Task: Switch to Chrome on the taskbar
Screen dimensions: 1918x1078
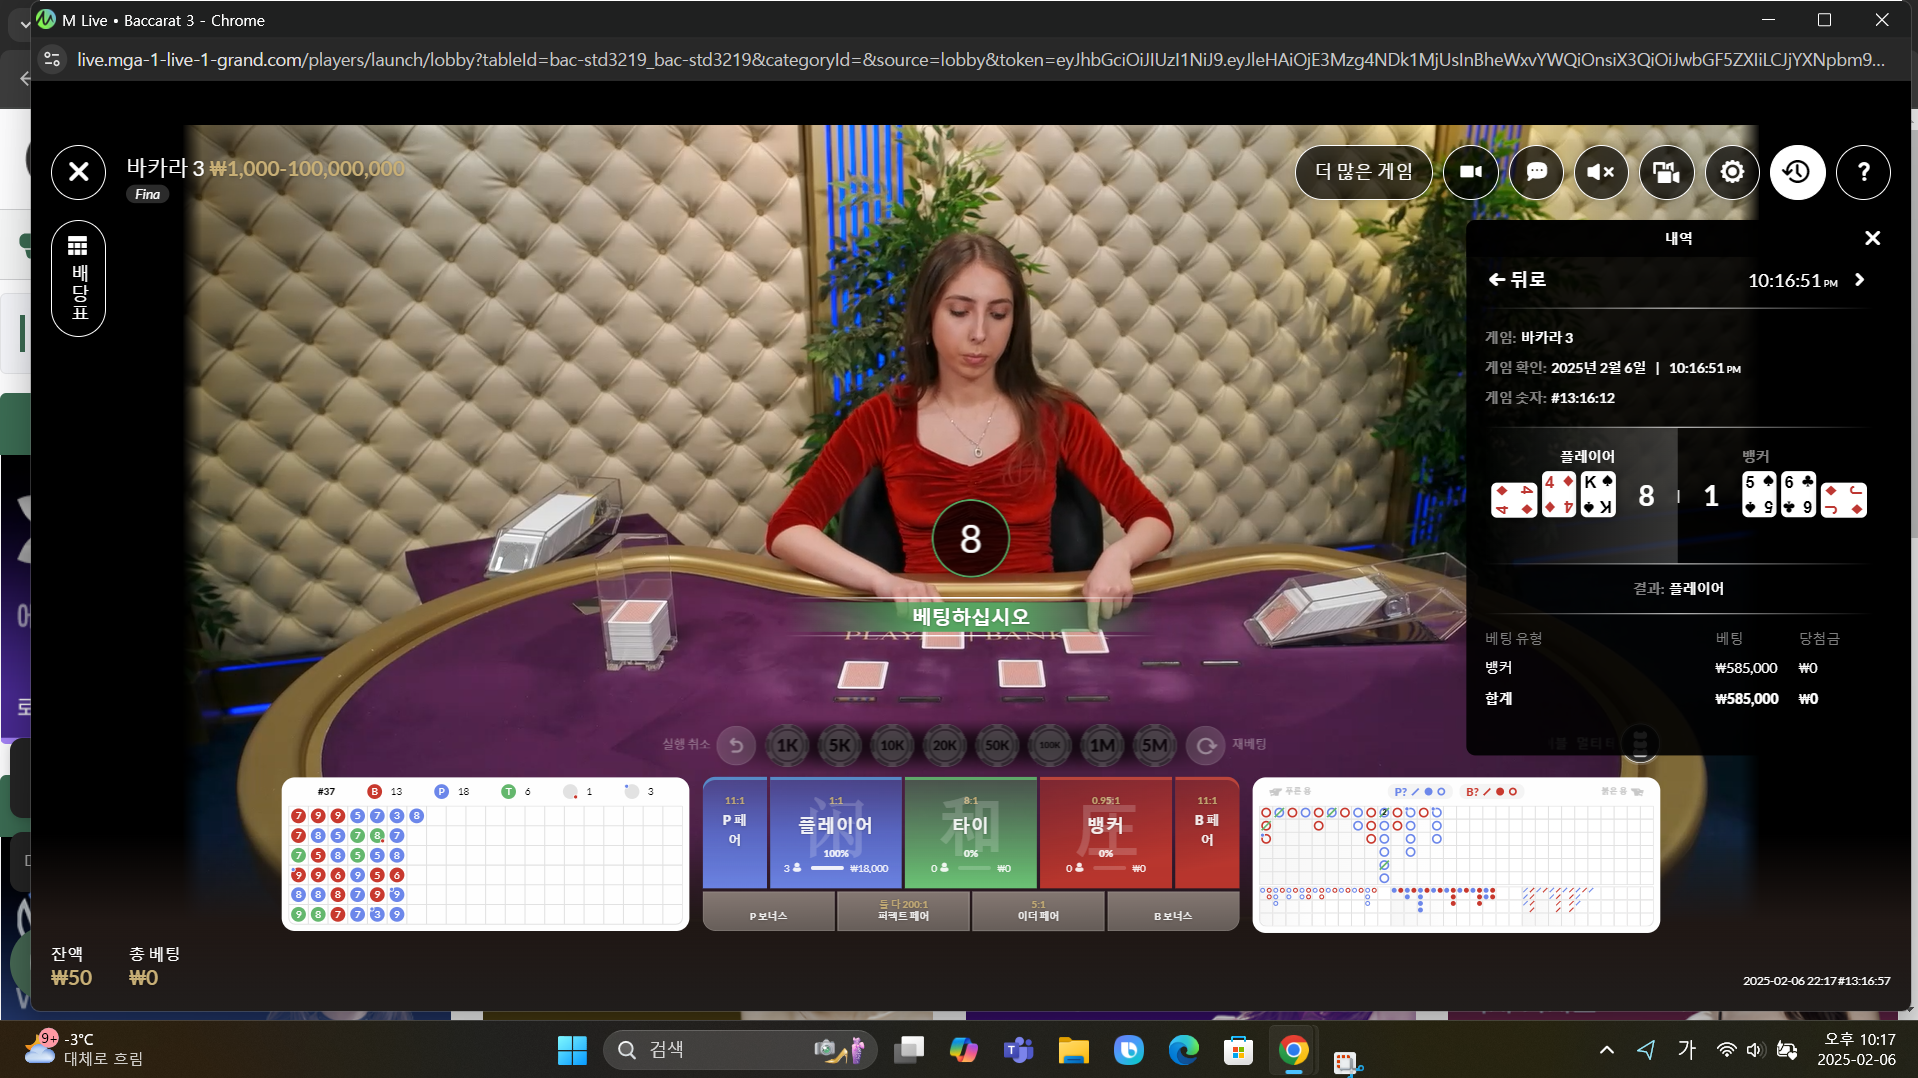Action: click(1294, 1050)
